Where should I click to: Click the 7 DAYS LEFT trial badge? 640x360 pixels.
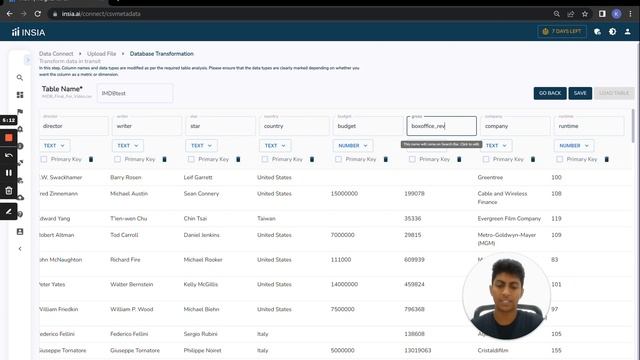coord(562,31)
